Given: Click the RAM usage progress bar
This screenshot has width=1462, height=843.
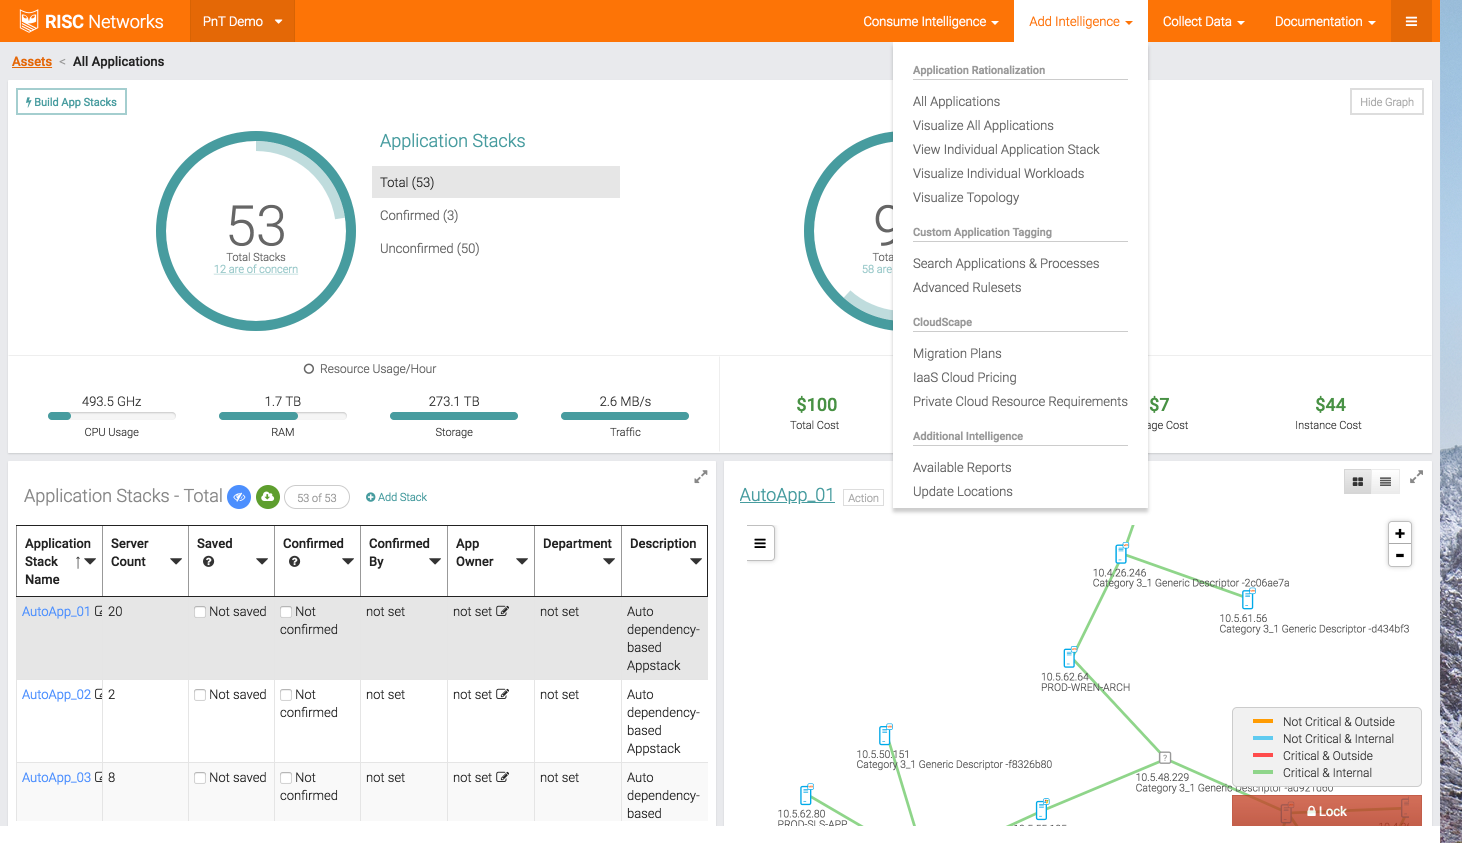Looking at the screenshot, I should (x=283, y=416).
